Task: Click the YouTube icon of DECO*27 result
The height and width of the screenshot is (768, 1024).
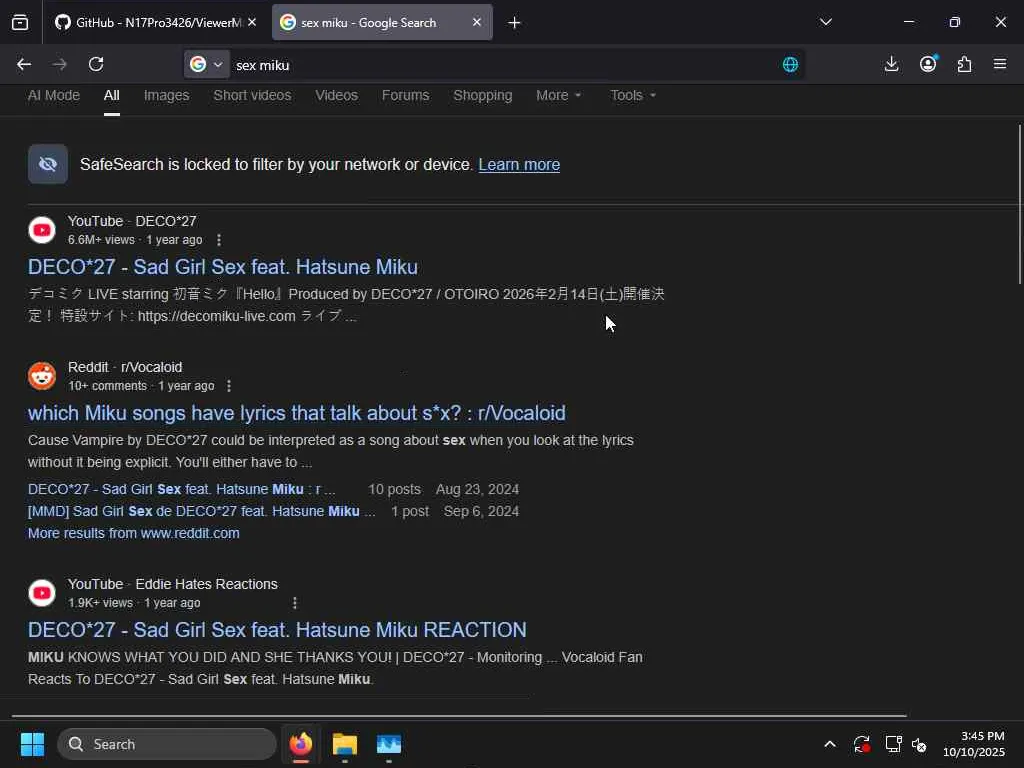Action: (x=42, y=230)
